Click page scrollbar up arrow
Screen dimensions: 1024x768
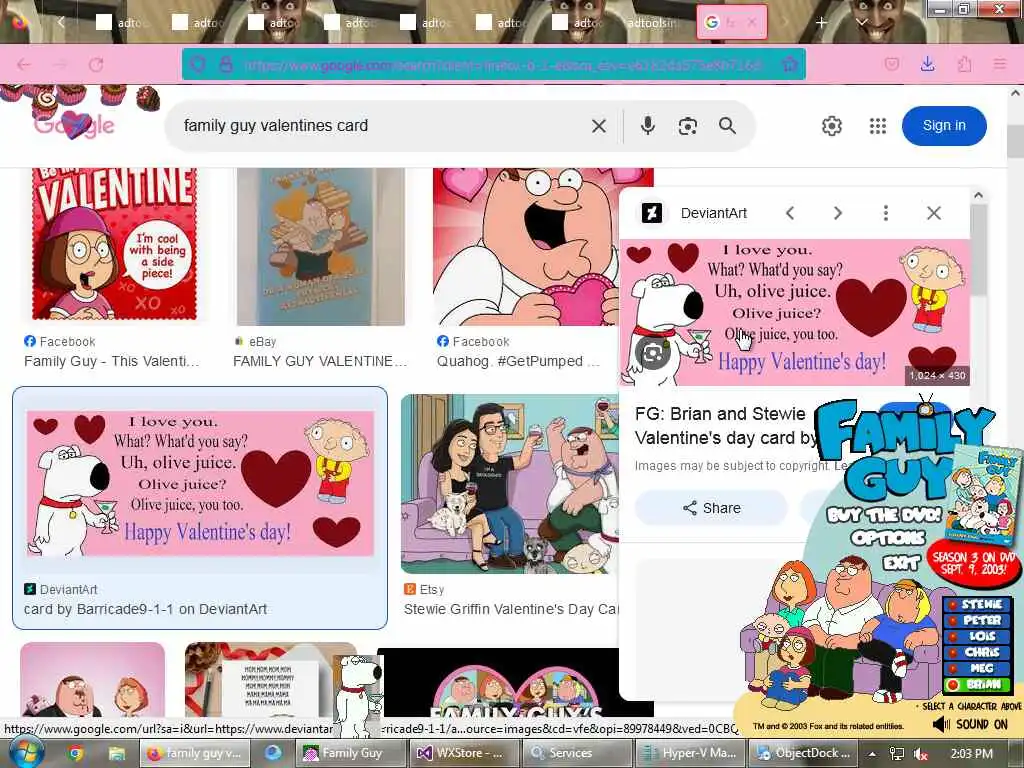1015,93
